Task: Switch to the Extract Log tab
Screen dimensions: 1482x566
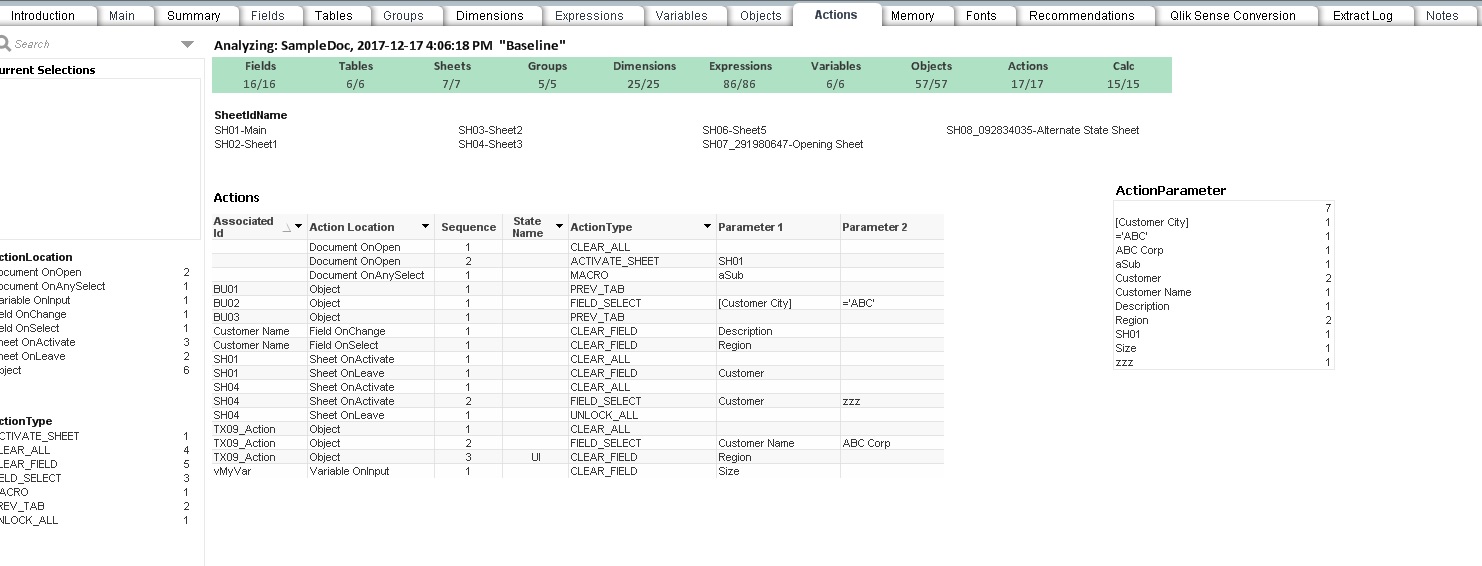Action: [1363, 15]
